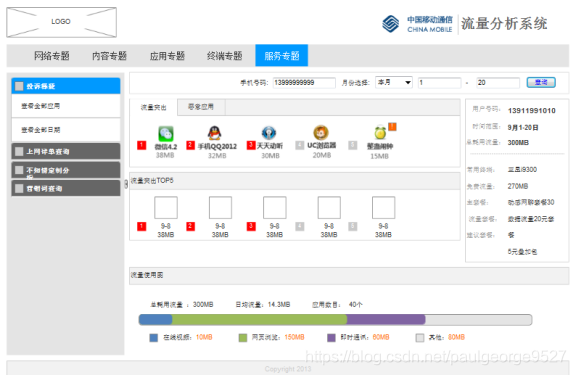This screenshot has height=375, width=576.
Task: Click the third TOP5 placeholder thumbnail
Action: (274, 208)
